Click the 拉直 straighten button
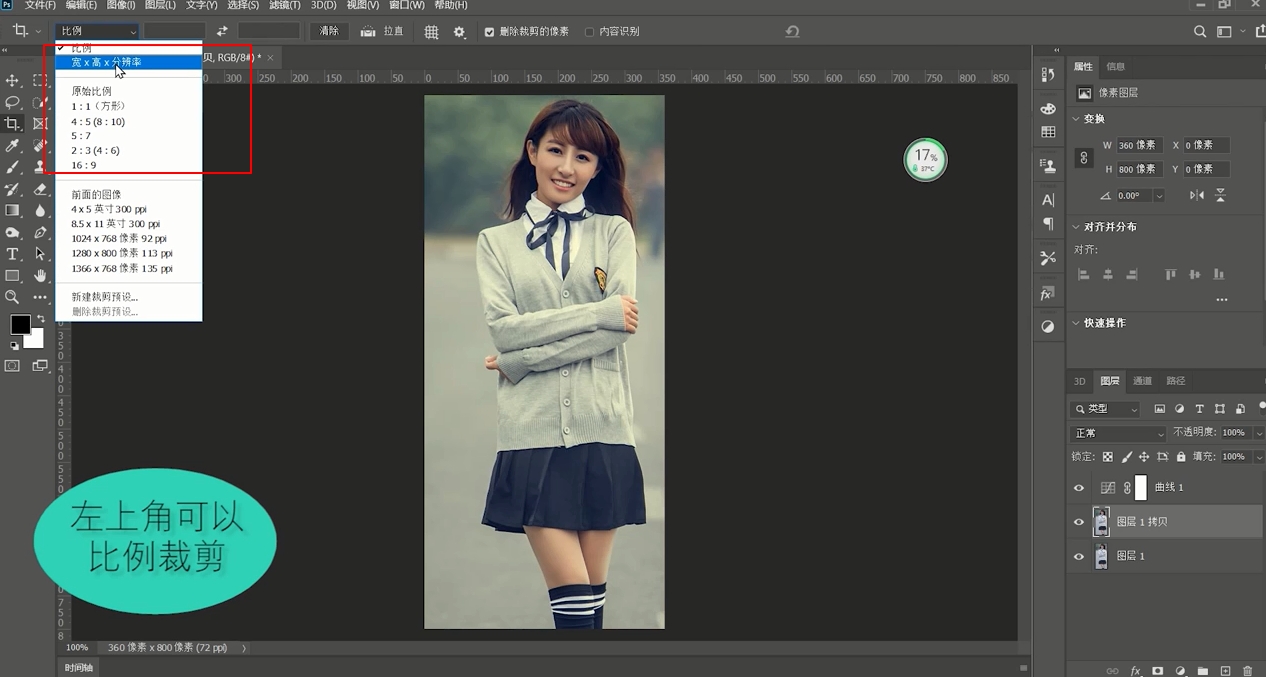 click(x=382, y=32)
